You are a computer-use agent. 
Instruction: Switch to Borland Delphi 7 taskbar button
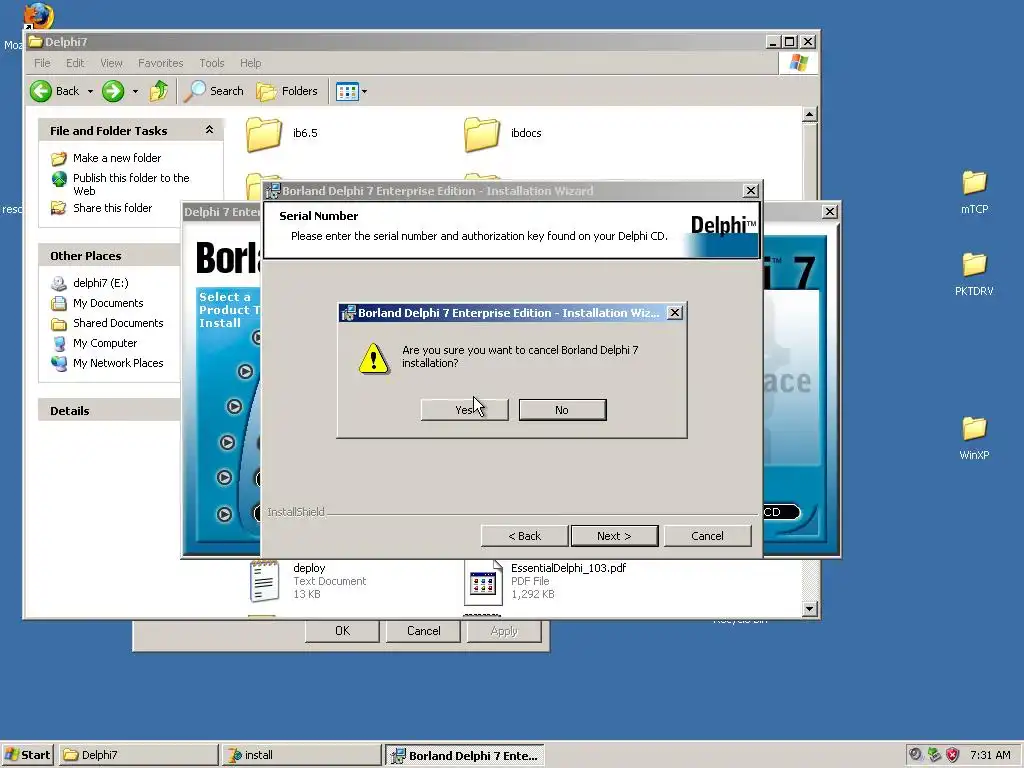point(464,755)
